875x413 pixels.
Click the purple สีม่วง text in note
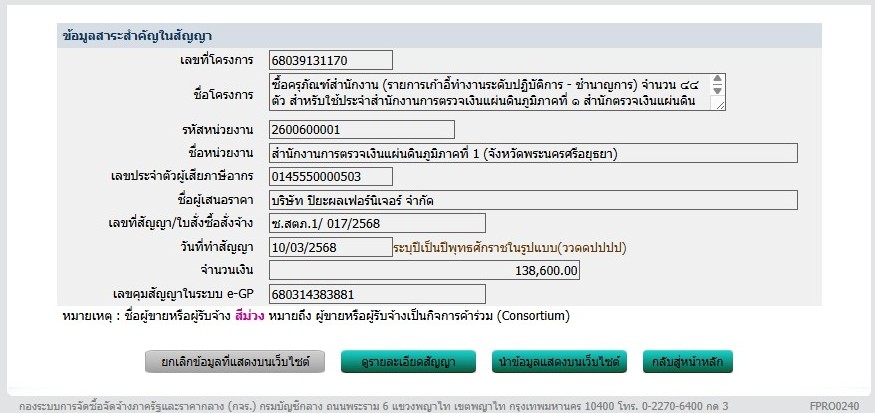coord(250,316)
